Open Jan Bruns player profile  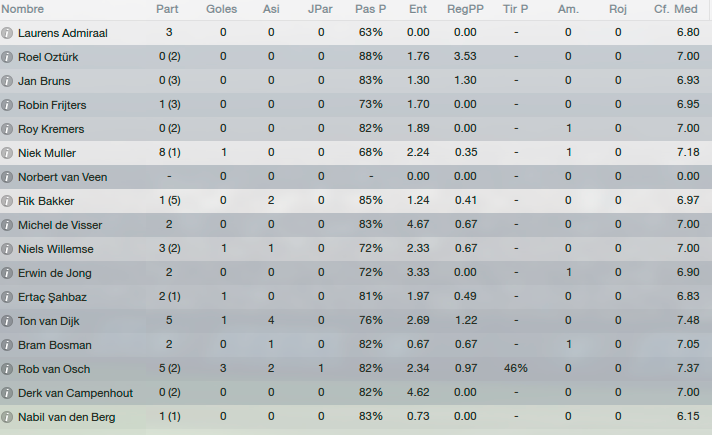44,81
